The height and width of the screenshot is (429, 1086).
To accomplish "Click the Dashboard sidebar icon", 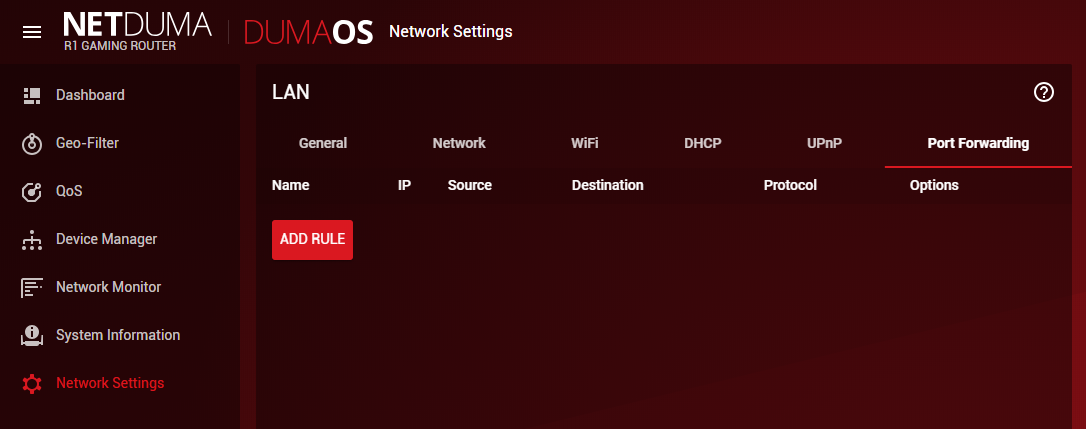I will pyautogui.click(x=31, y=95).
